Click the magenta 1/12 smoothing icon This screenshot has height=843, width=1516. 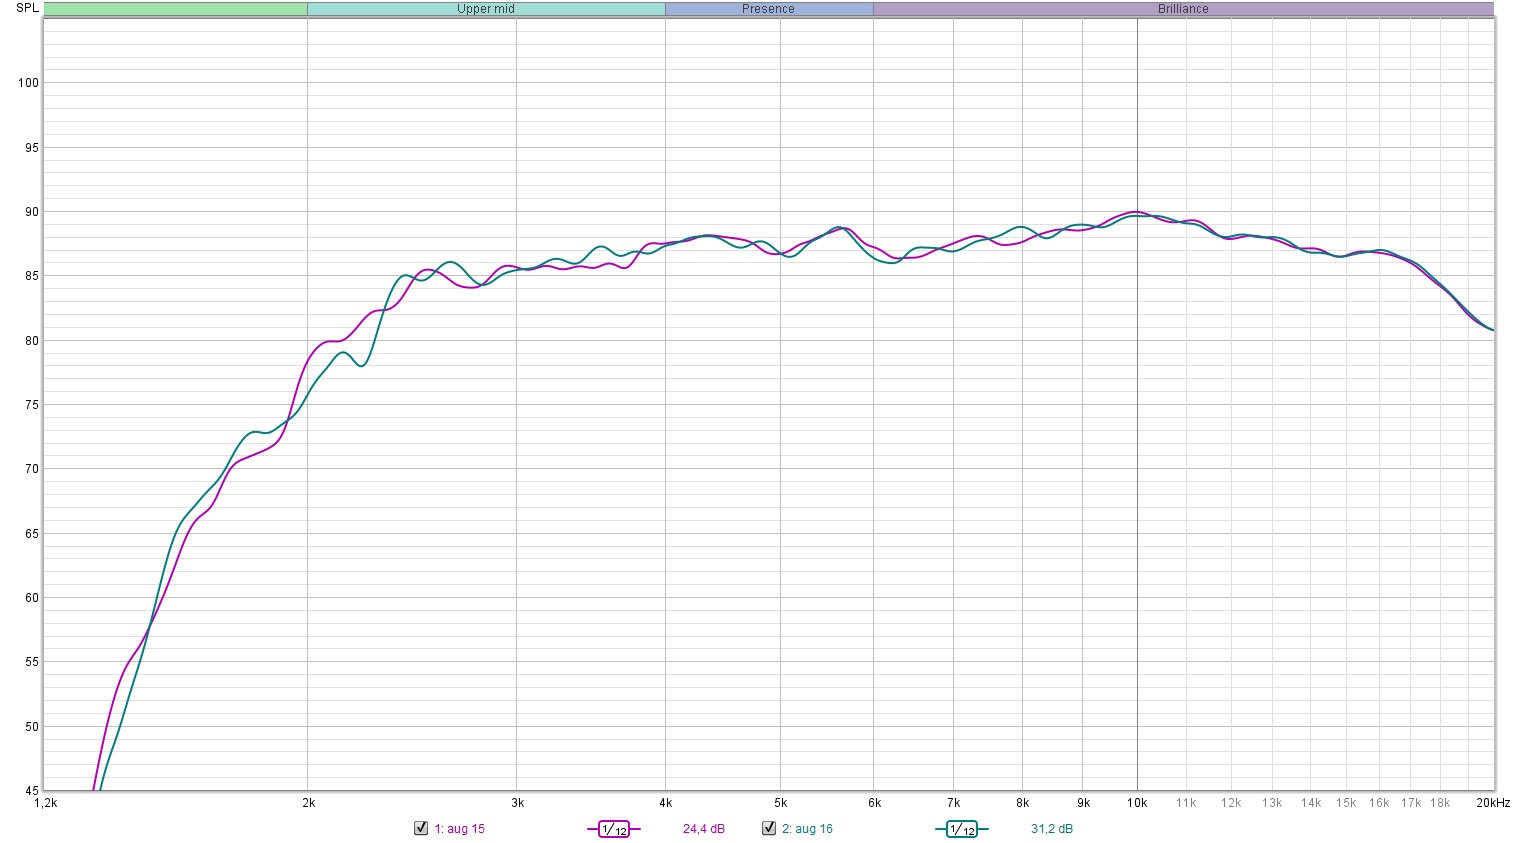(614, 829)
